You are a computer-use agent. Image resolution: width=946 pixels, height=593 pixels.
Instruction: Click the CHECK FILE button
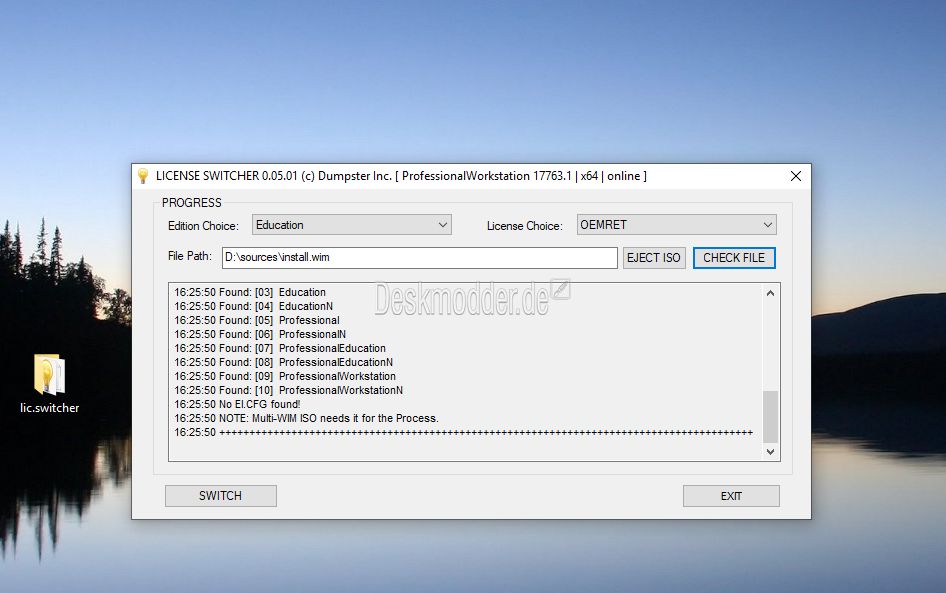point(734,257)
